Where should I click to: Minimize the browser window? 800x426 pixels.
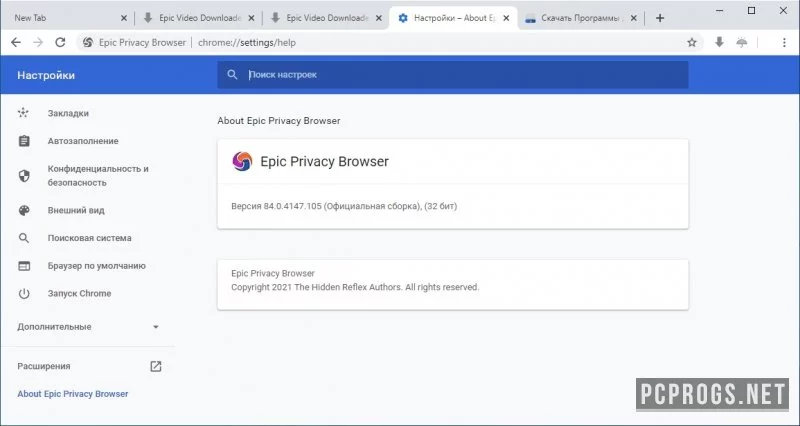[719, 10]
